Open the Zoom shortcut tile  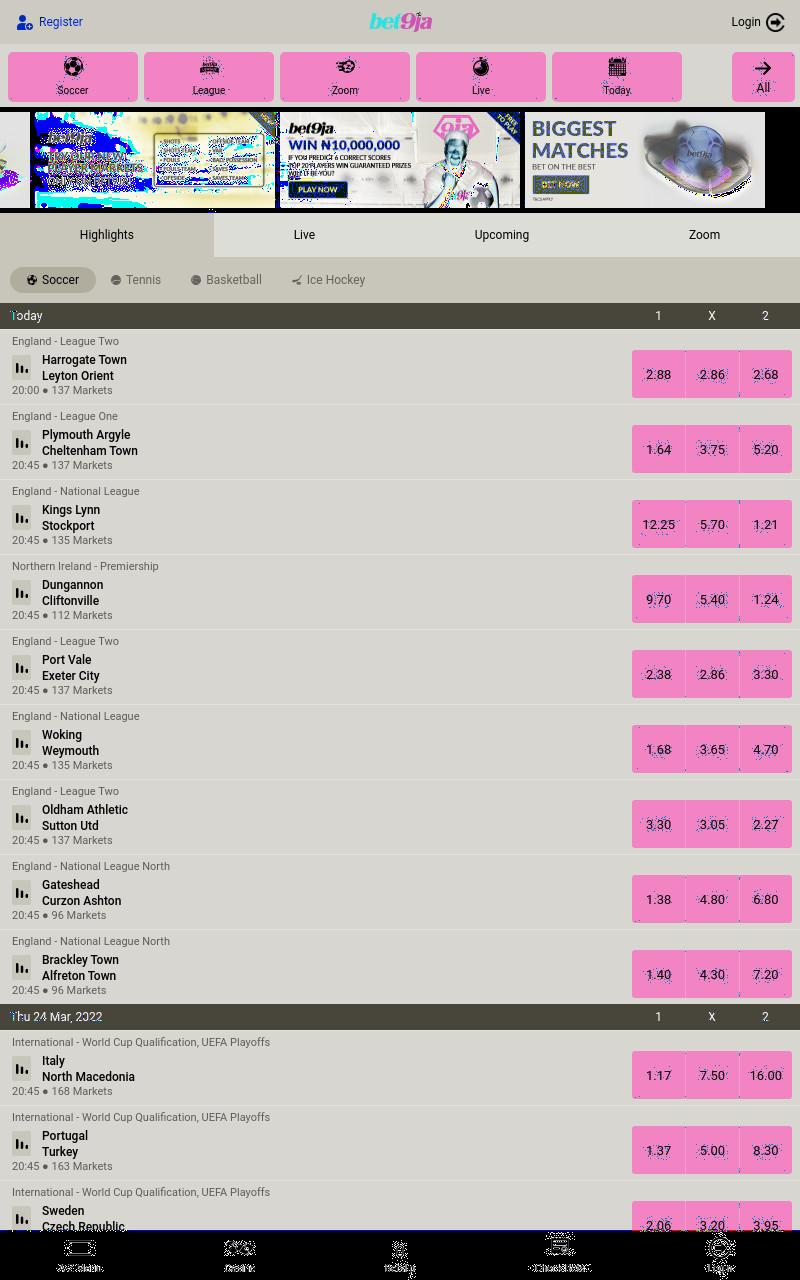pos(345,77)
